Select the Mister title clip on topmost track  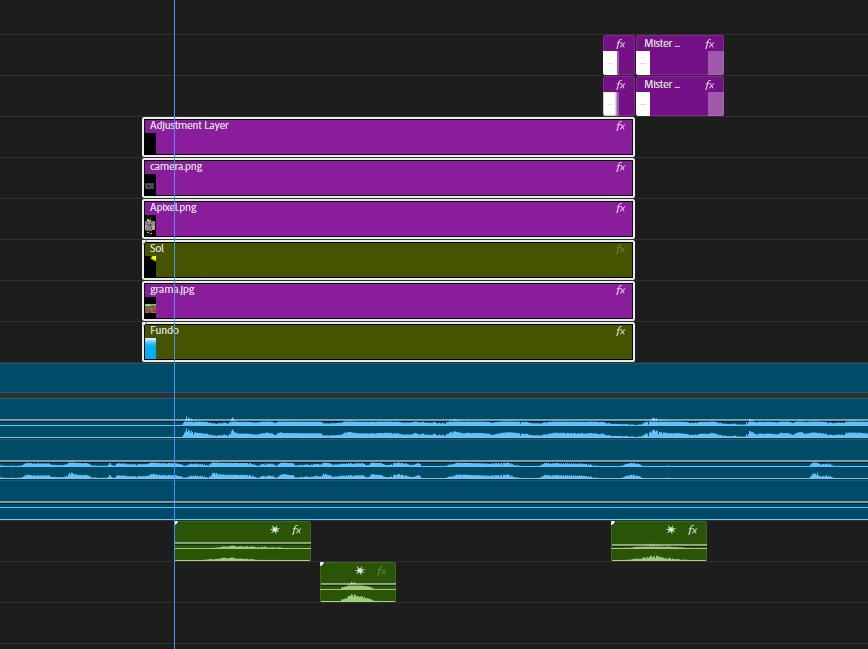(680, 55)
